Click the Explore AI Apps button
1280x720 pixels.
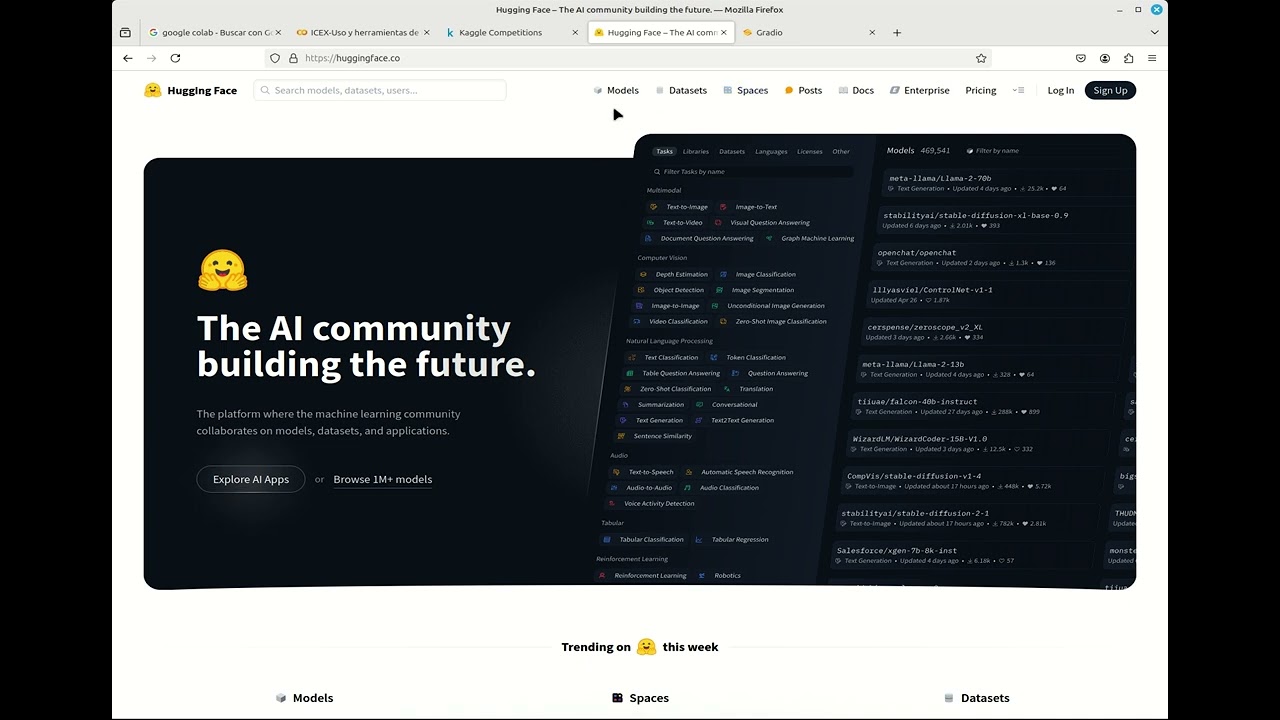click(x=251, y=479)
